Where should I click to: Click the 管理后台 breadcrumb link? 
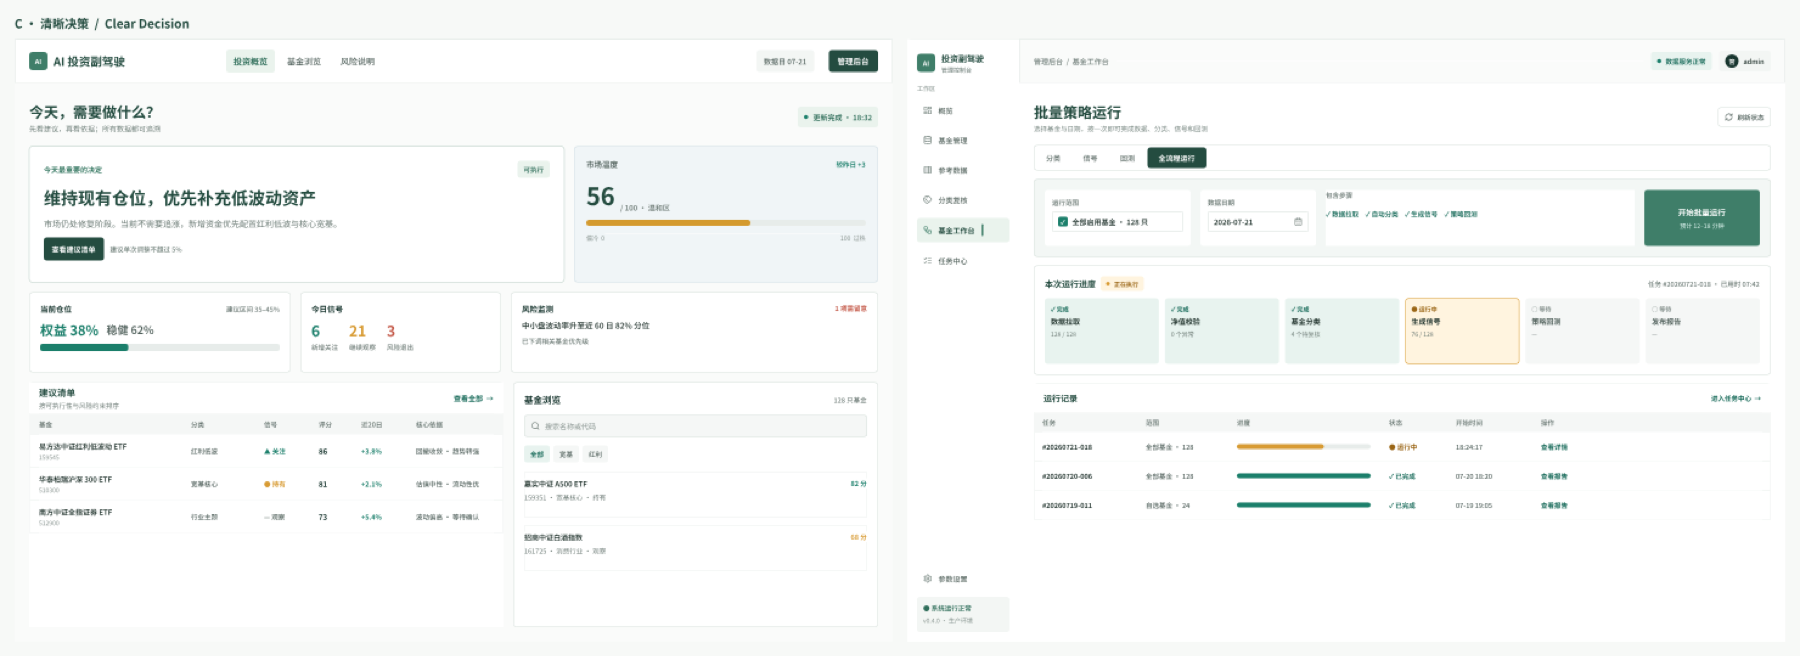coord(1048,61)
